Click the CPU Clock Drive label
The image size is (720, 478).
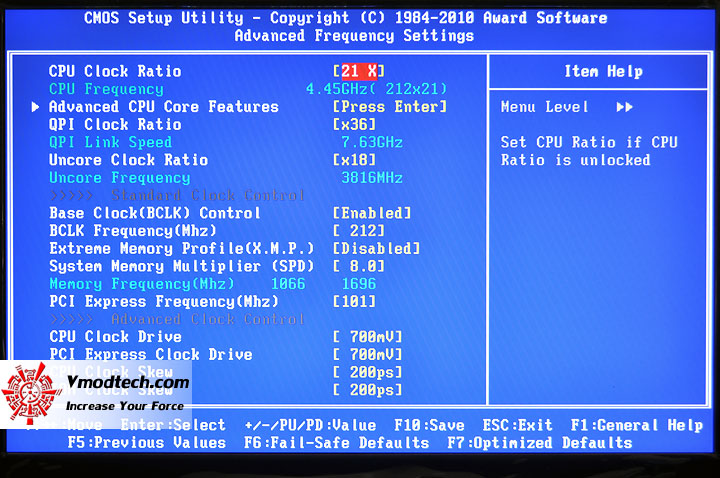pos(115,337)
